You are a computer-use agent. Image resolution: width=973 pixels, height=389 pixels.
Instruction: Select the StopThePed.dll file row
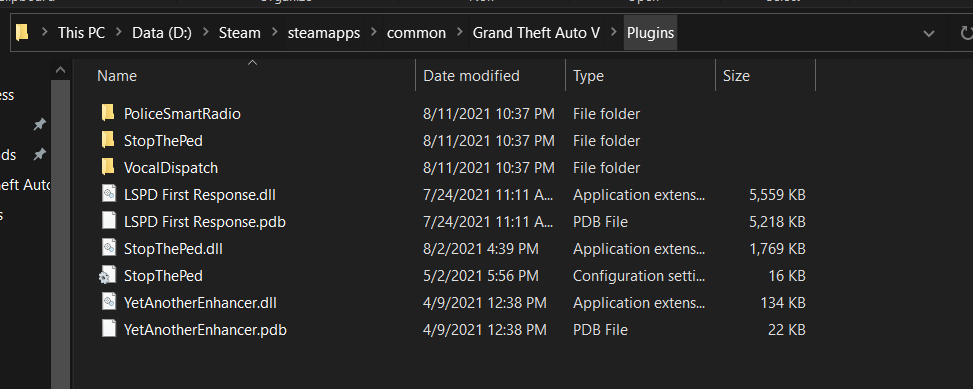(x=453, y=249)
